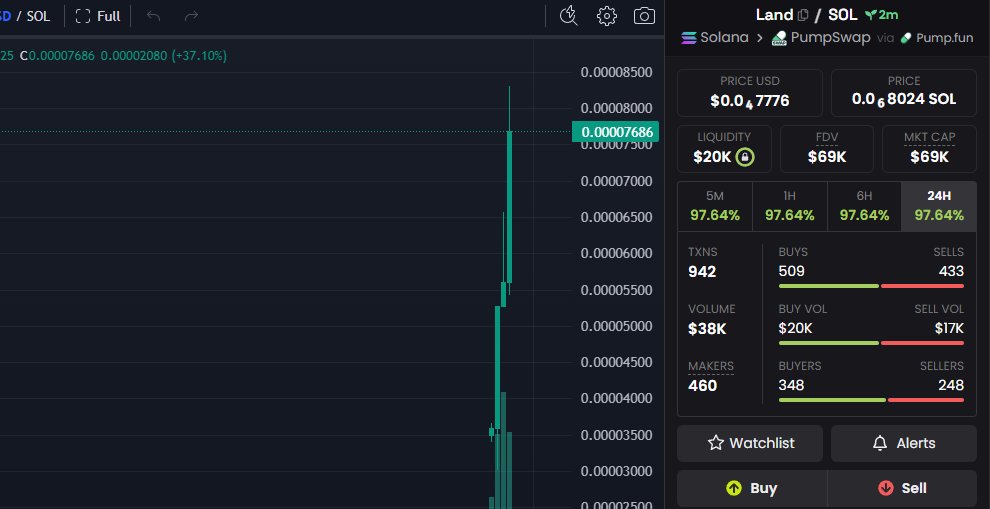Click the LIQUIDITY $20K box
The image size is (990, 509).
tap(724, 149)
